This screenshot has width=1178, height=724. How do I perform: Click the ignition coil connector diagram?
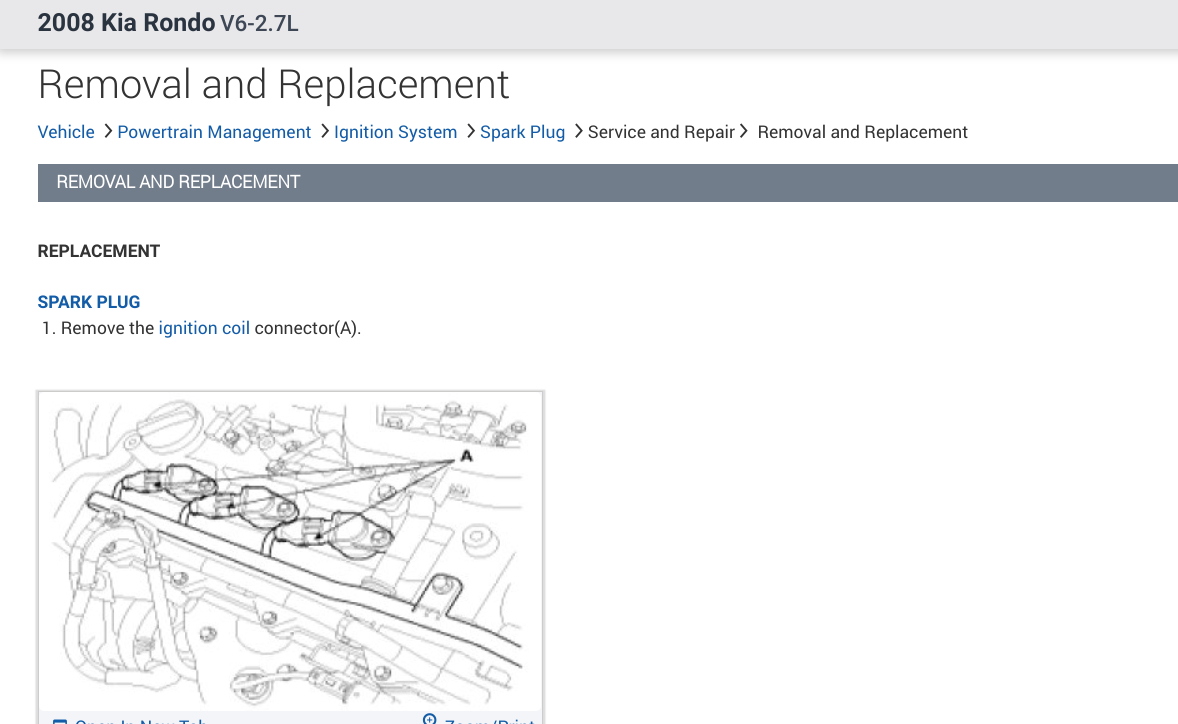(x=291, y=549)
